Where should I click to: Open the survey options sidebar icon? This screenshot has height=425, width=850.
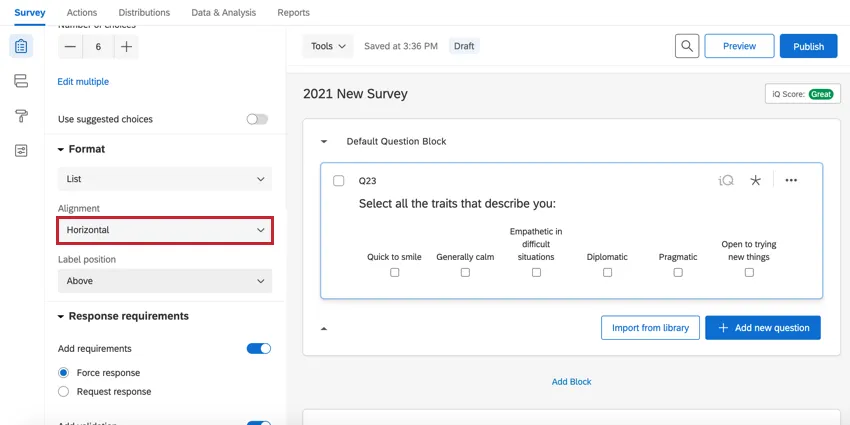coord(21,150)
